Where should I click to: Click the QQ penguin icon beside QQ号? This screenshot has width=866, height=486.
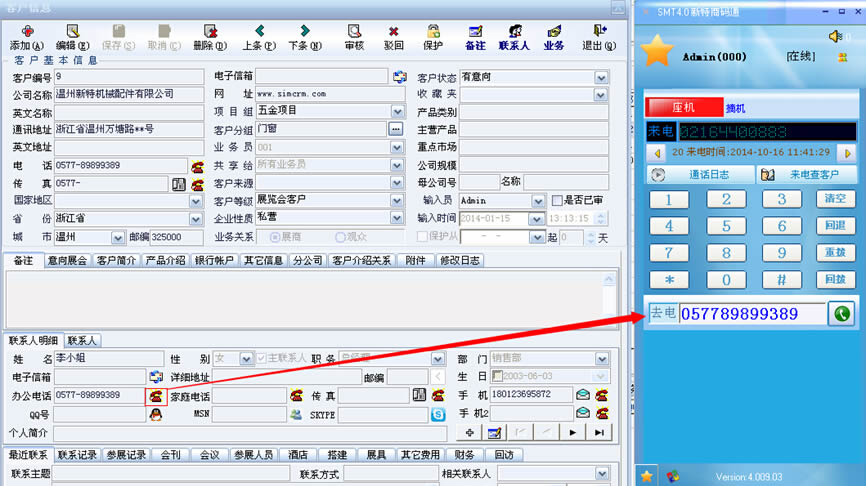coord(155,413)
